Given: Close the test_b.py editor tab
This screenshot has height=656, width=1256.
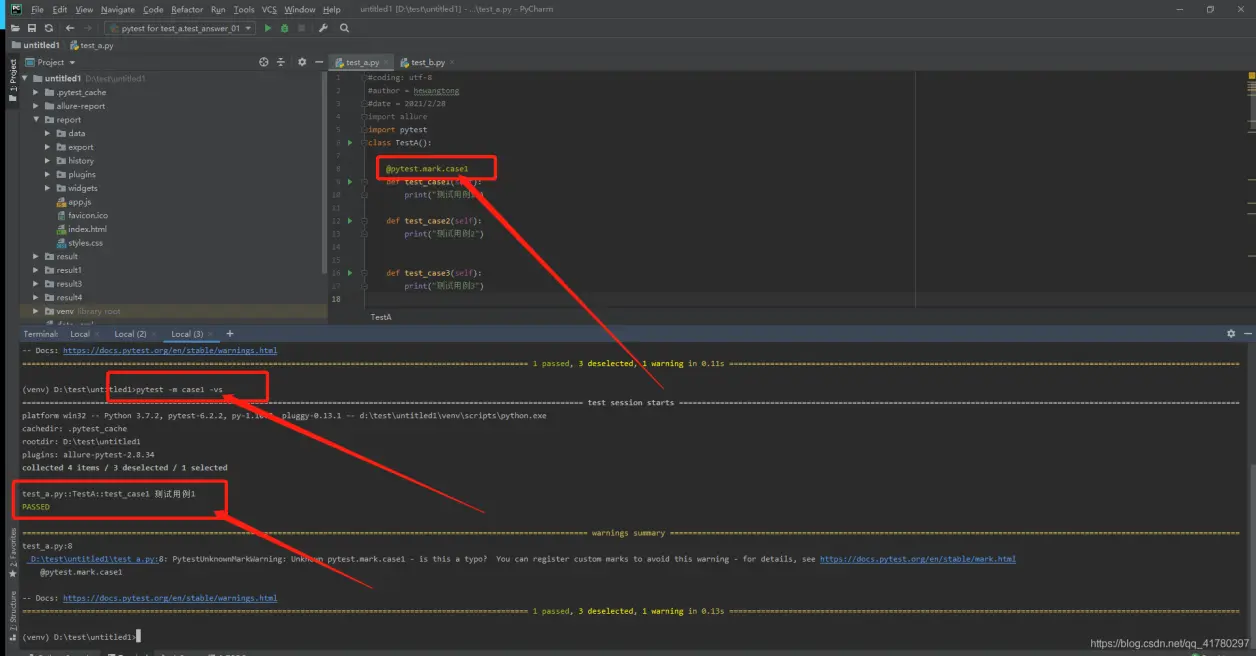Looking at the screenshot, I should pyautogui.click(x=454, y=62).
